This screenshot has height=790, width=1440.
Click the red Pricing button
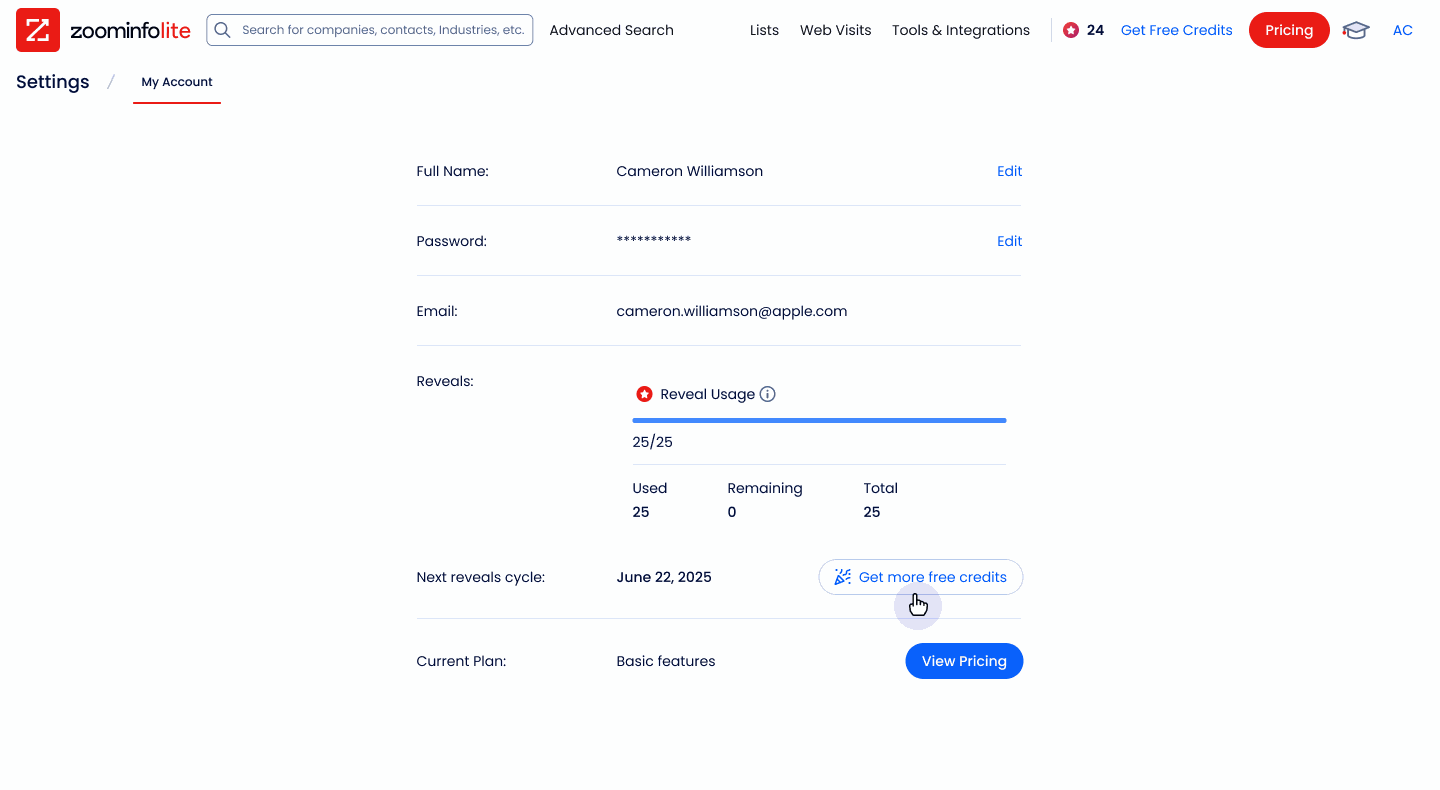click(x=1289, y=30)
